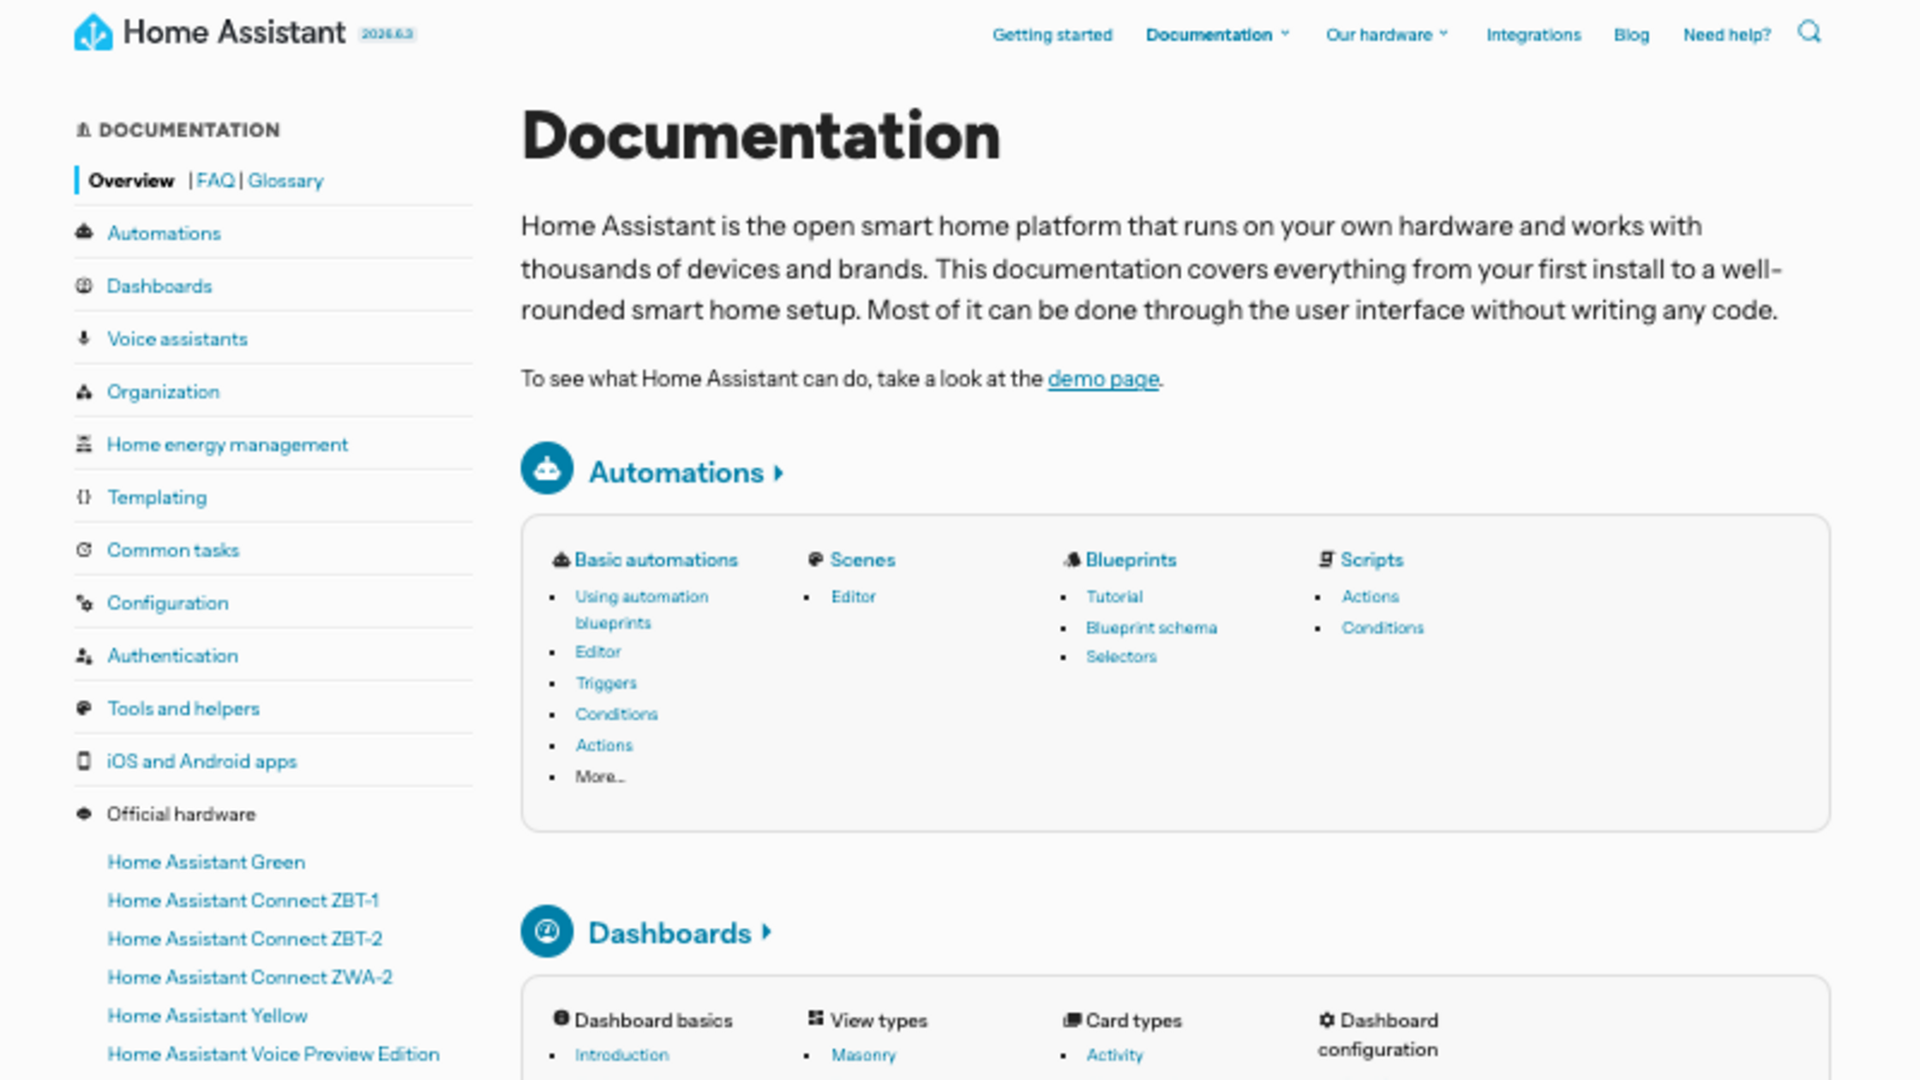The image size is (1920, 1080).
Task: Open Using automation blueprints link
Action: 641,609
